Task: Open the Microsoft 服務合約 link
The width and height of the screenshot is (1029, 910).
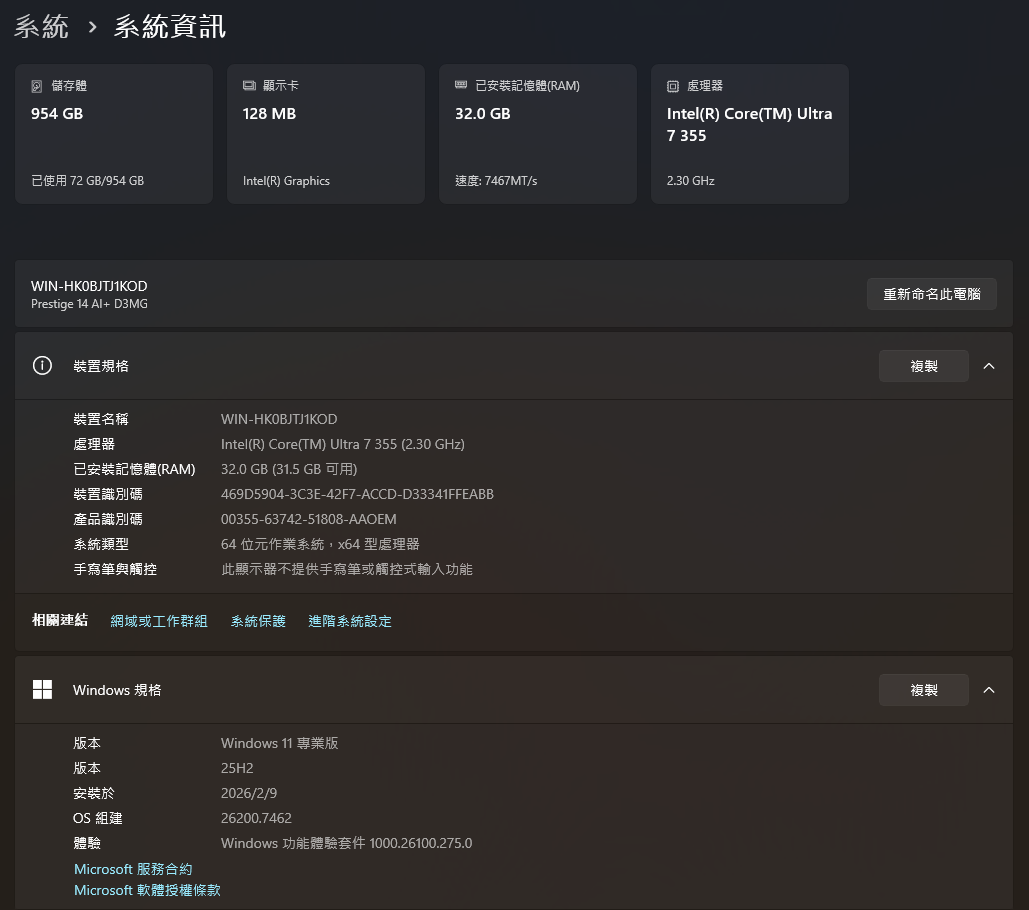Action: click(x=133, y=868)
